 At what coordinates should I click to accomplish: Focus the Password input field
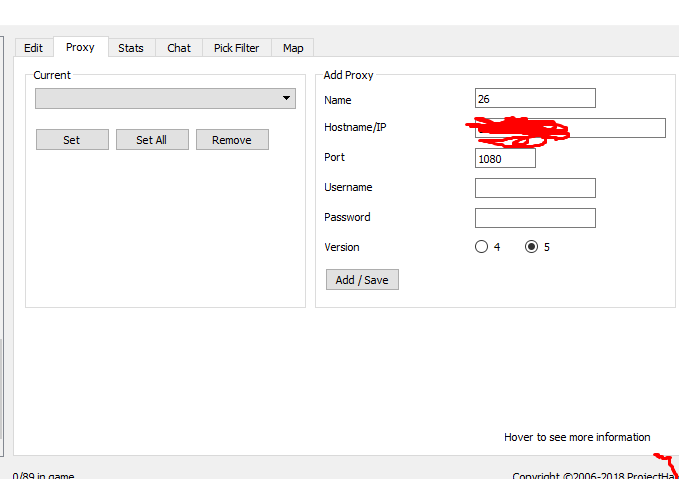tap(535, 218)
